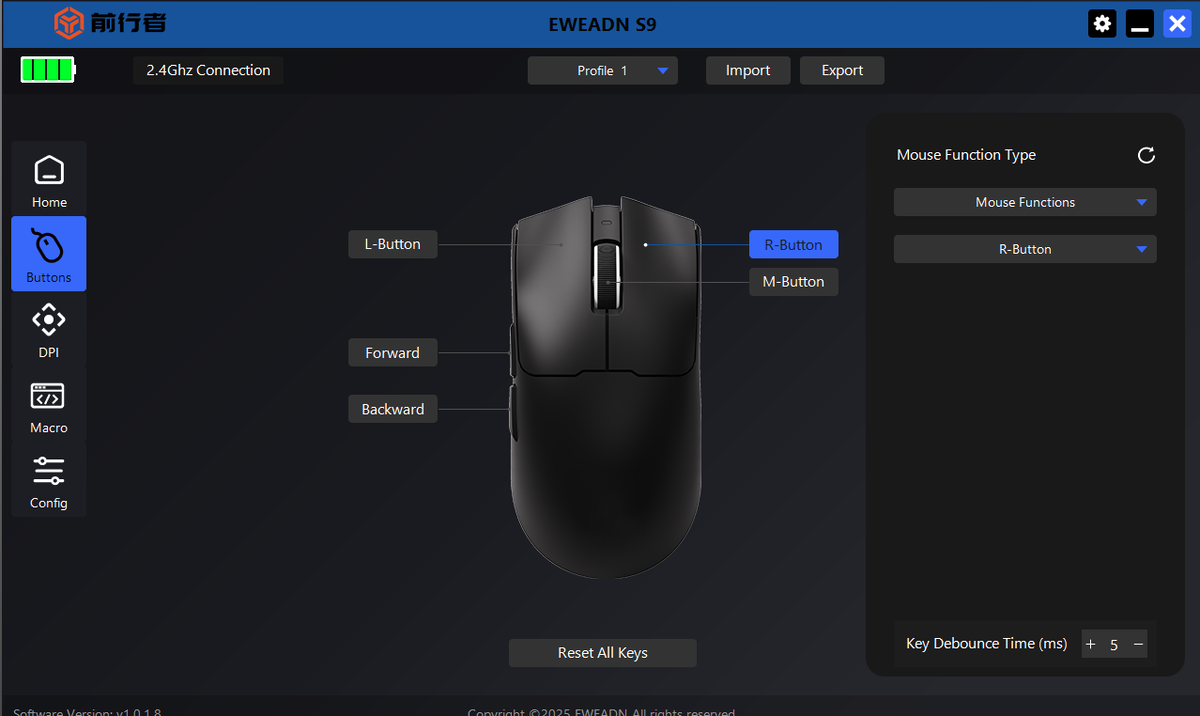Screen dimensions: 1200x716
Task: Click the settings gear icon
Action: 1102,24
